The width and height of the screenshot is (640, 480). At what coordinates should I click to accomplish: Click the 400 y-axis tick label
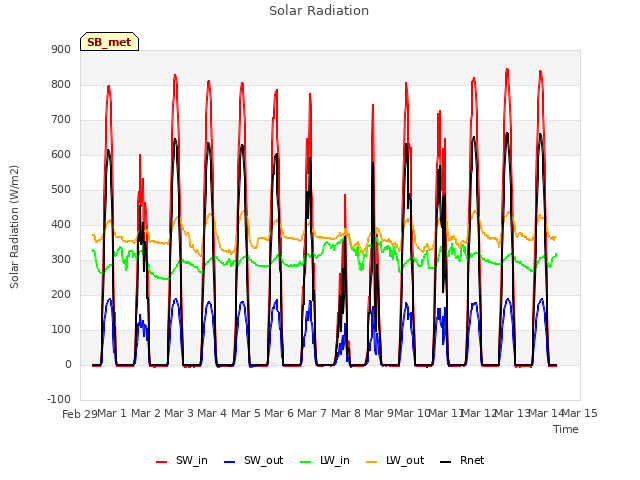(61, 224)
